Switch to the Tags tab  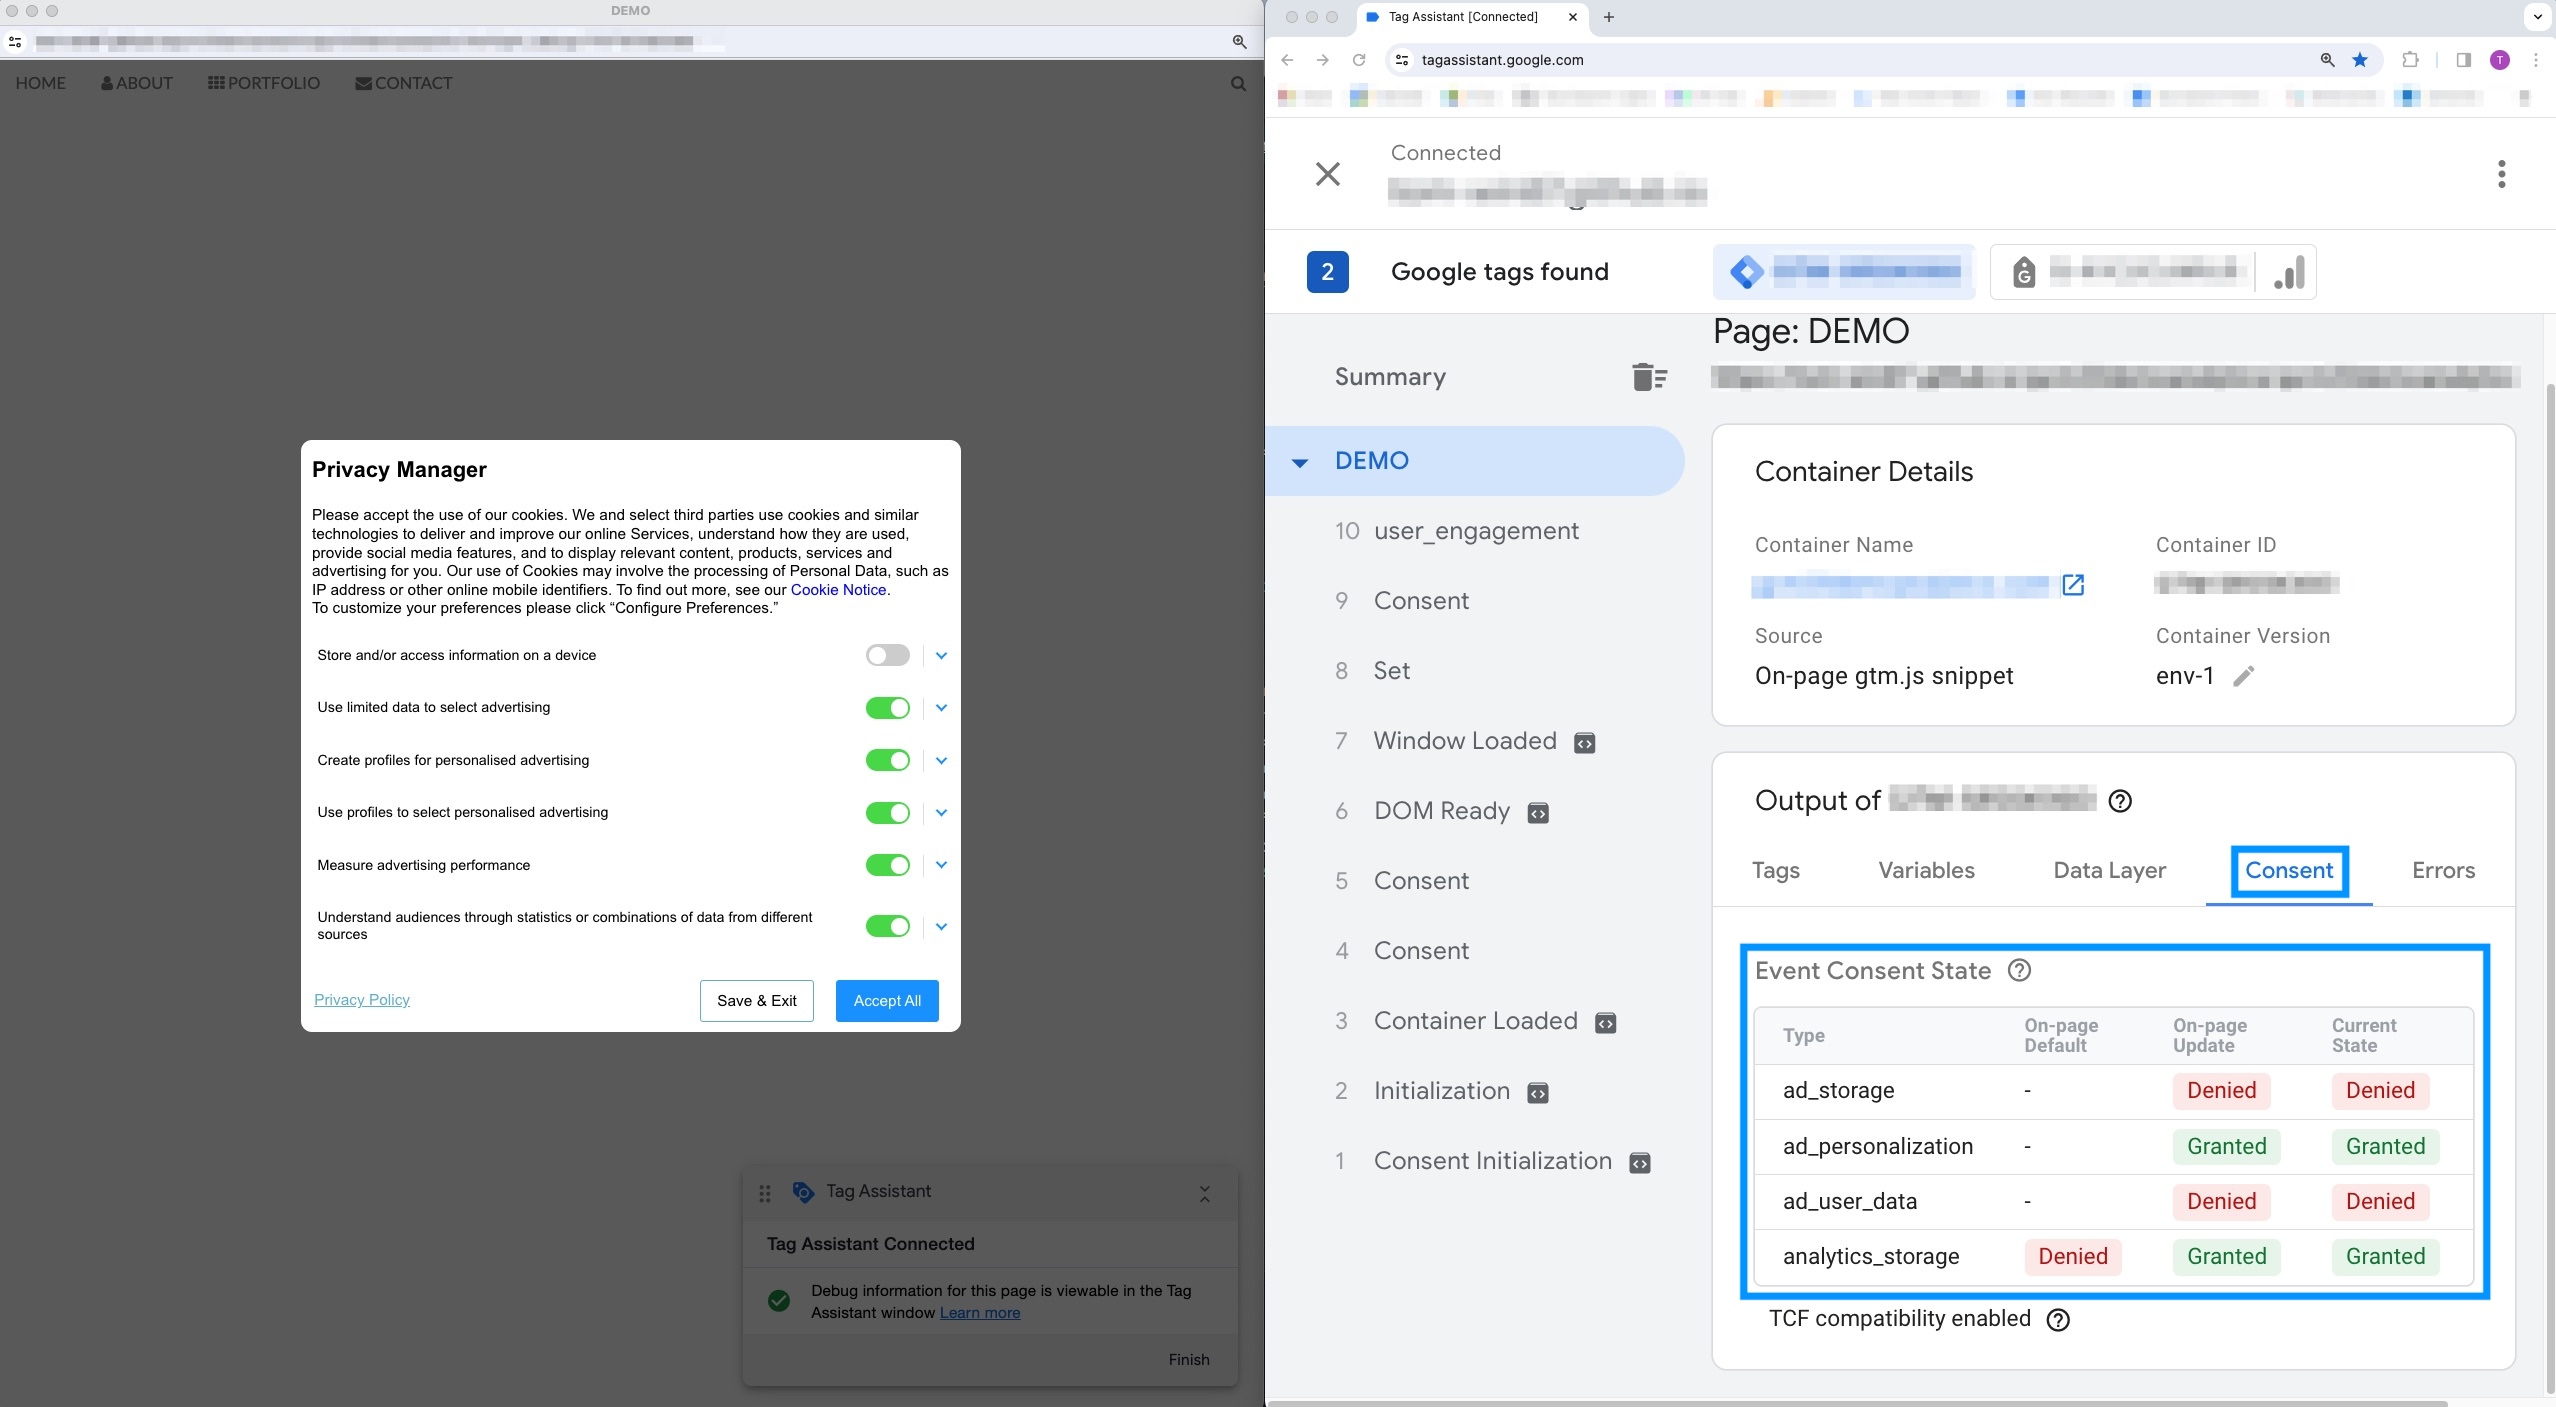(x=1776, y=870)
